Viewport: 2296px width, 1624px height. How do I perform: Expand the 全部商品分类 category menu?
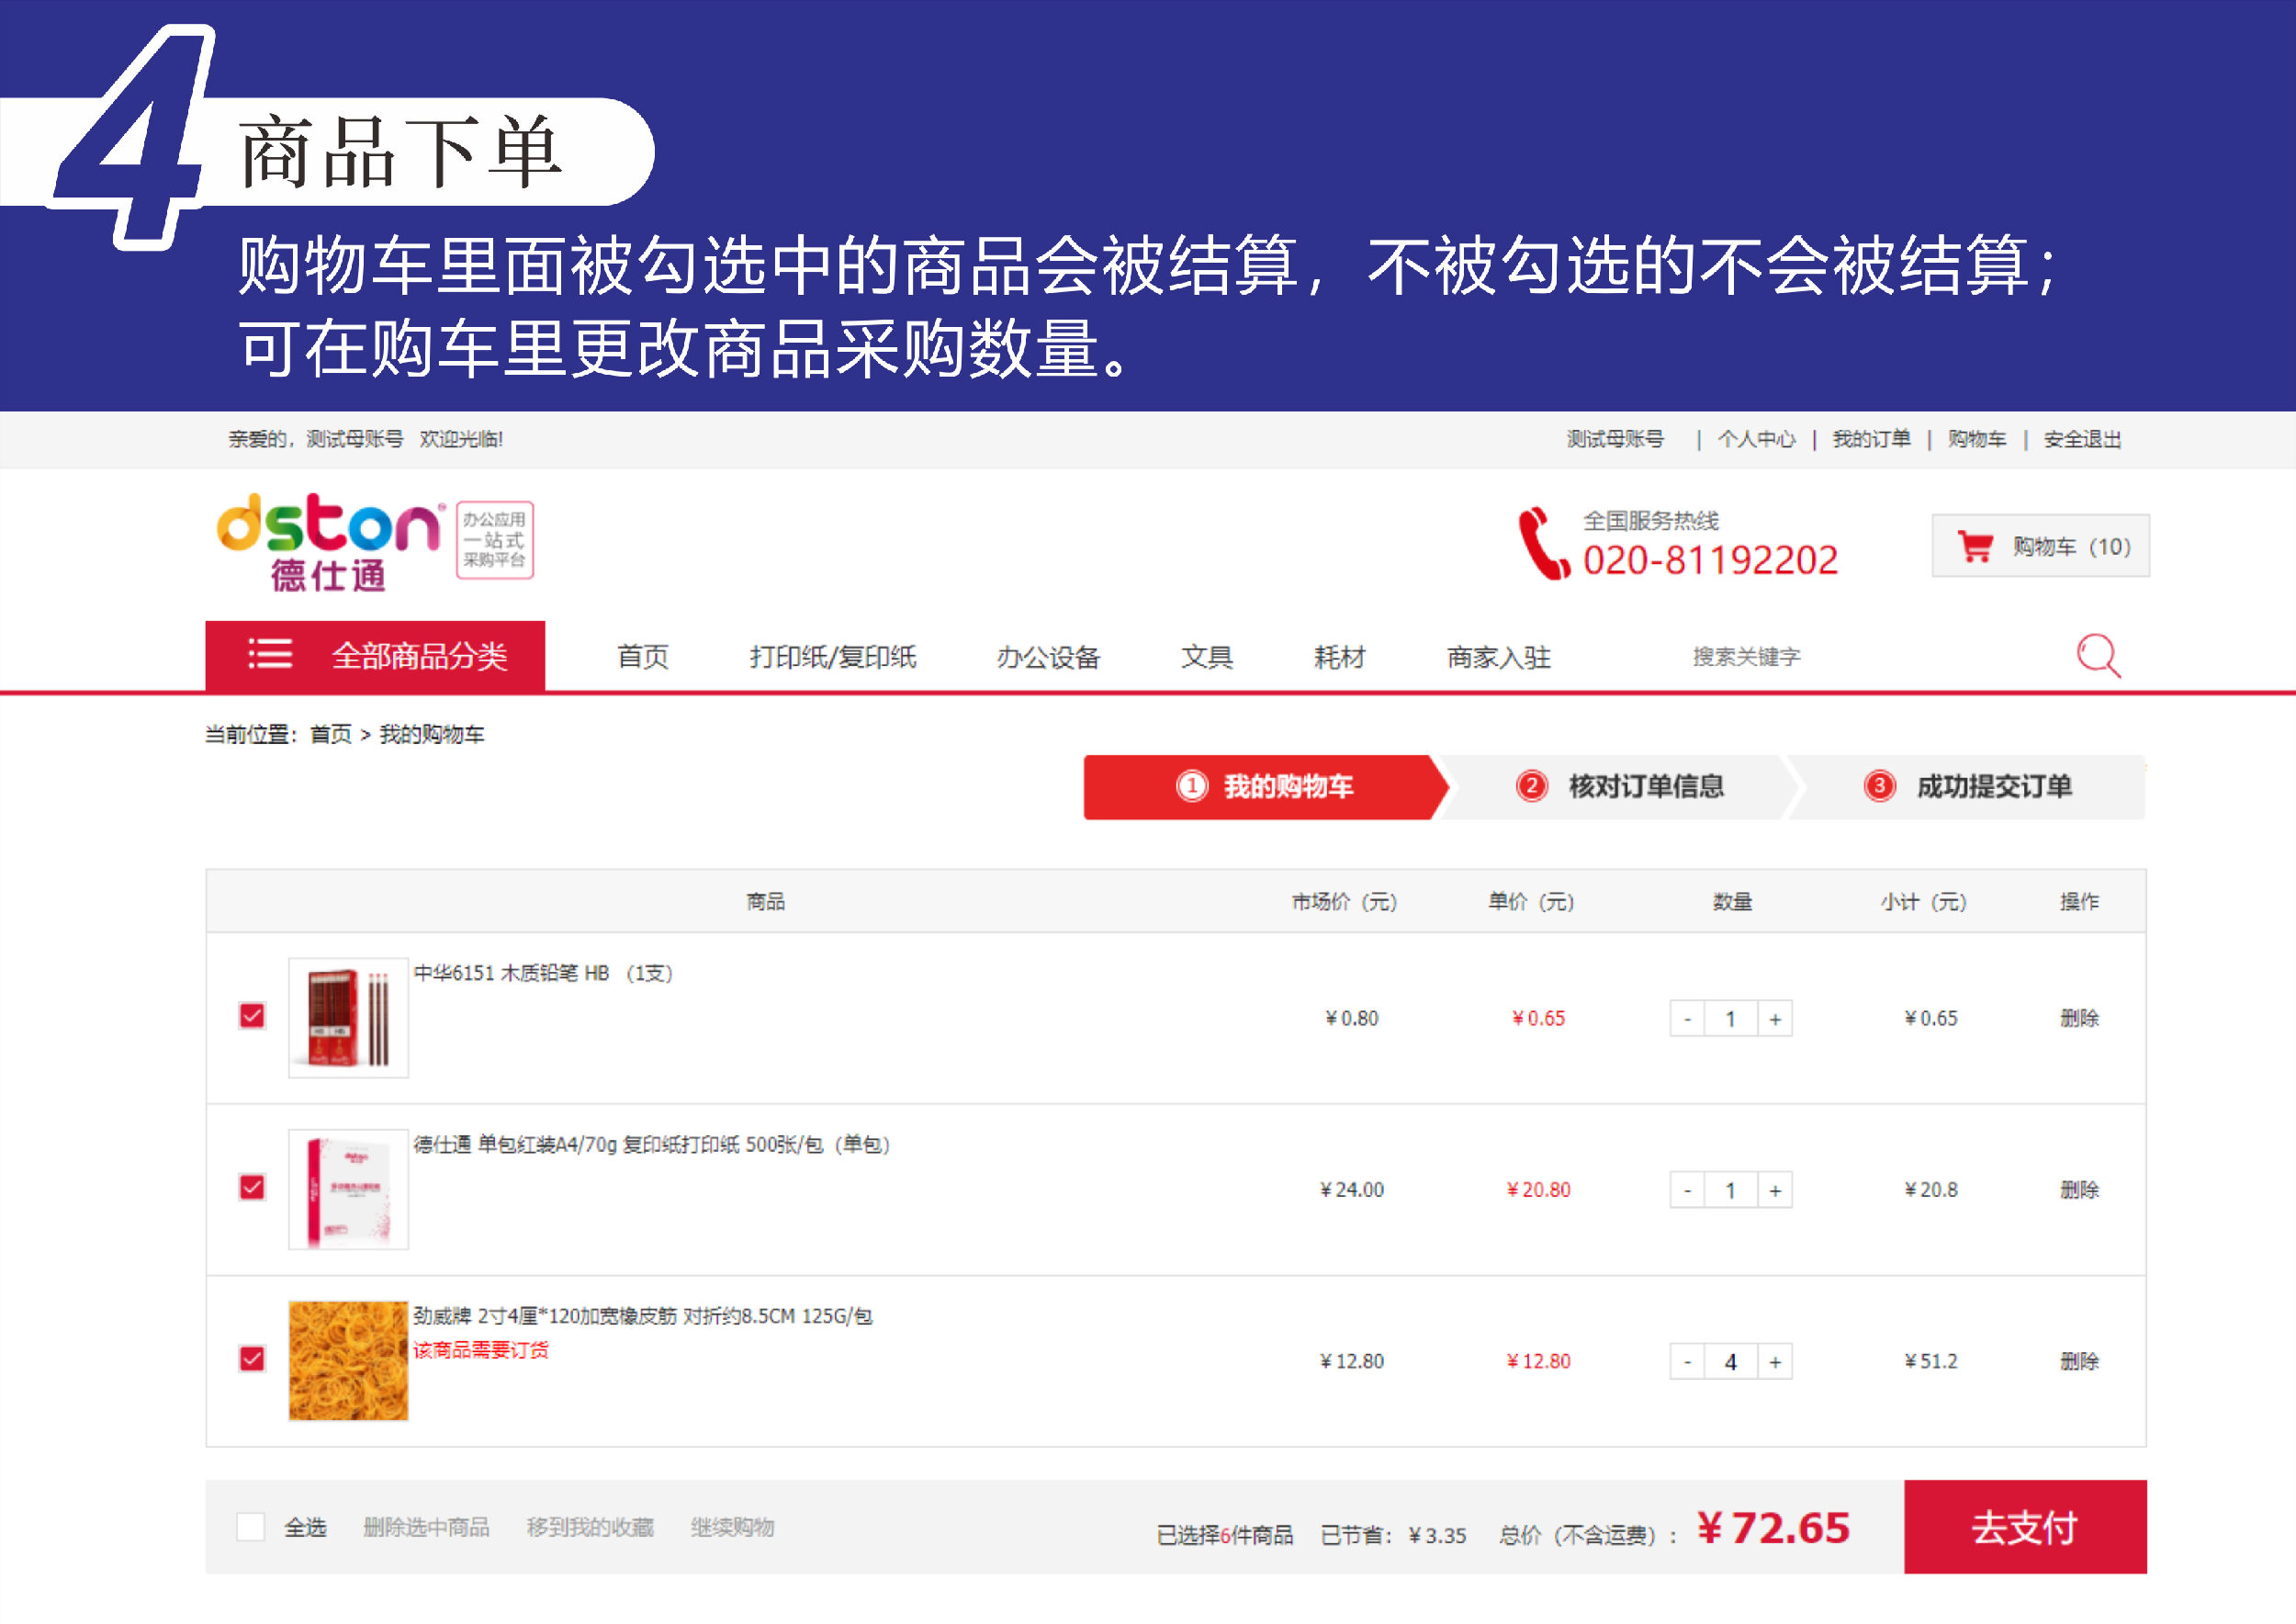[418, 656]
